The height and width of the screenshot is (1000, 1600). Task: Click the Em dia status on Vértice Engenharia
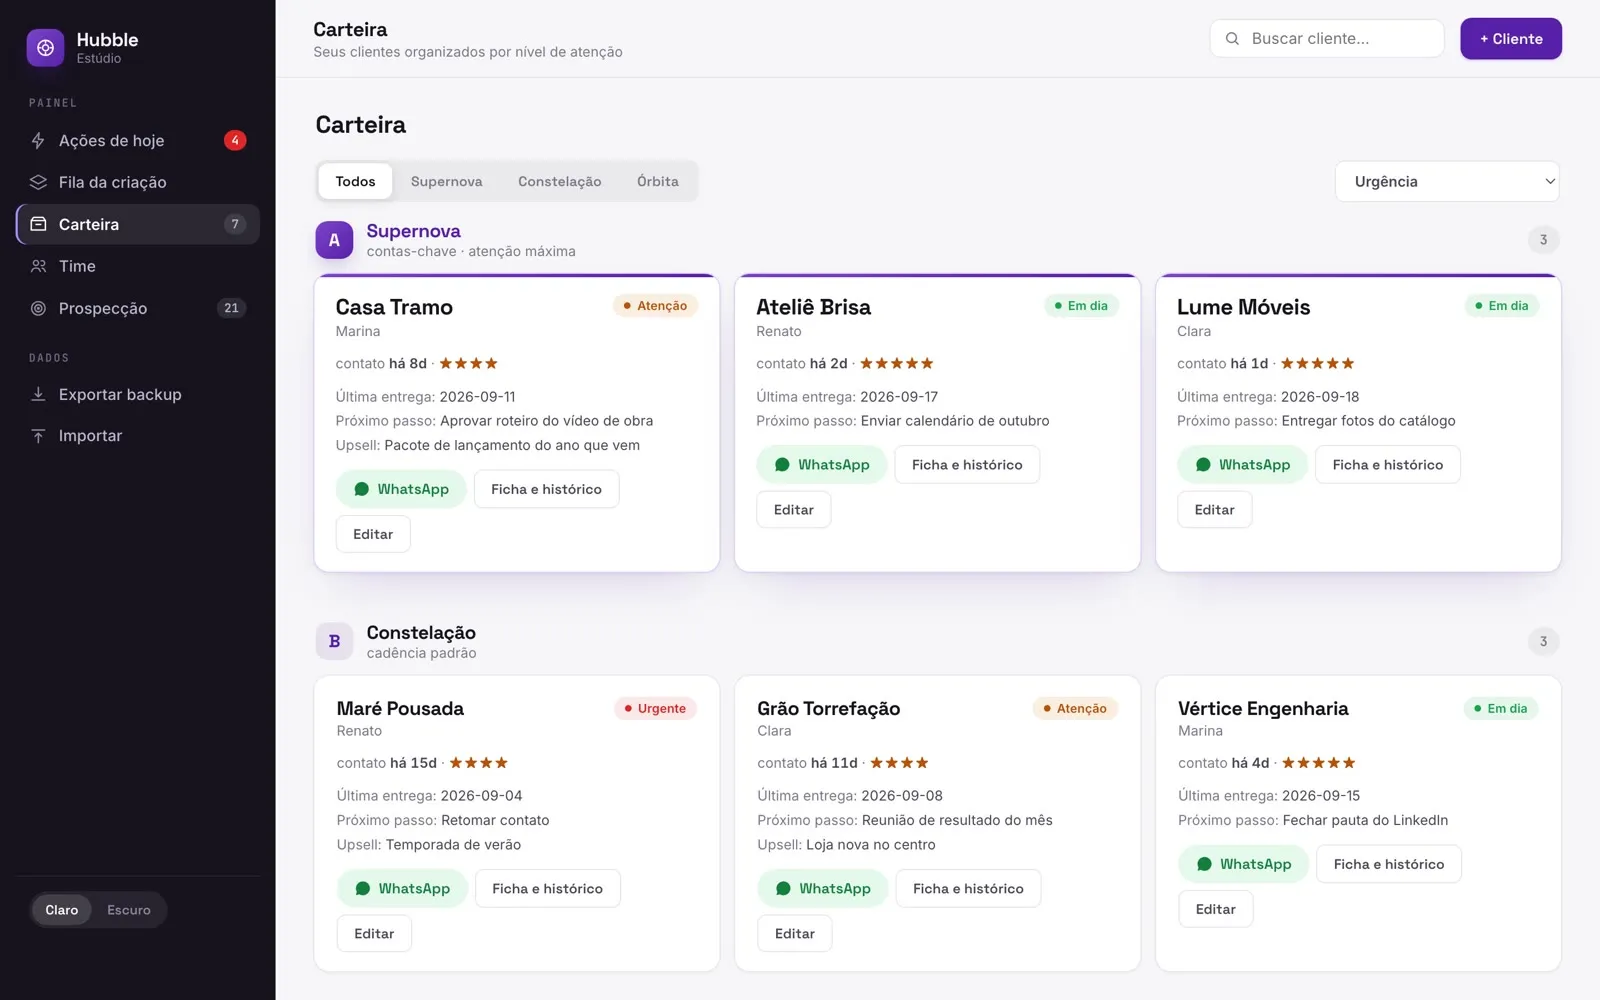coord(1500,708)
